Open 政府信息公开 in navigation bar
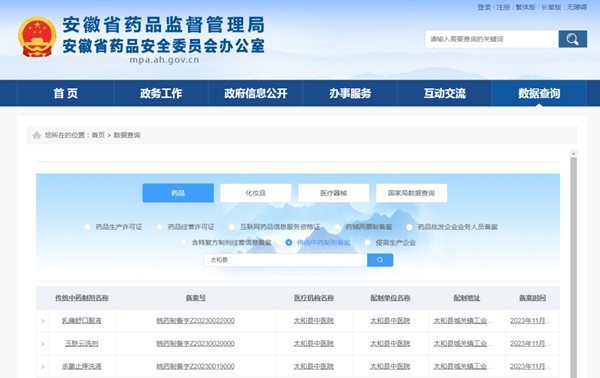Image resolution: width=600 pixels, height=378 pixels. [x=256, y=93]
